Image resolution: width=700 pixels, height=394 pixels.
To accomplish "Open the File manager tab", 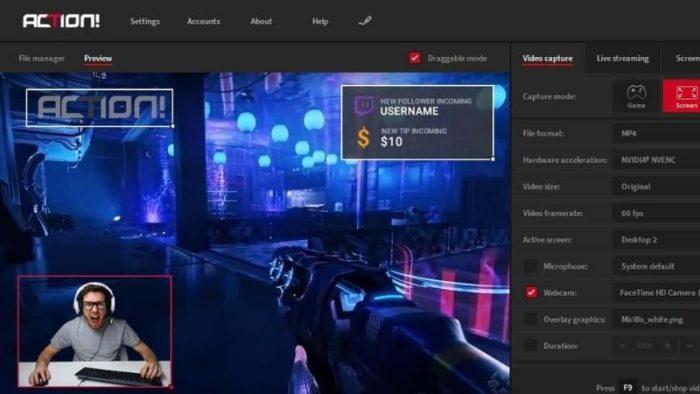I will coord(42,58).
